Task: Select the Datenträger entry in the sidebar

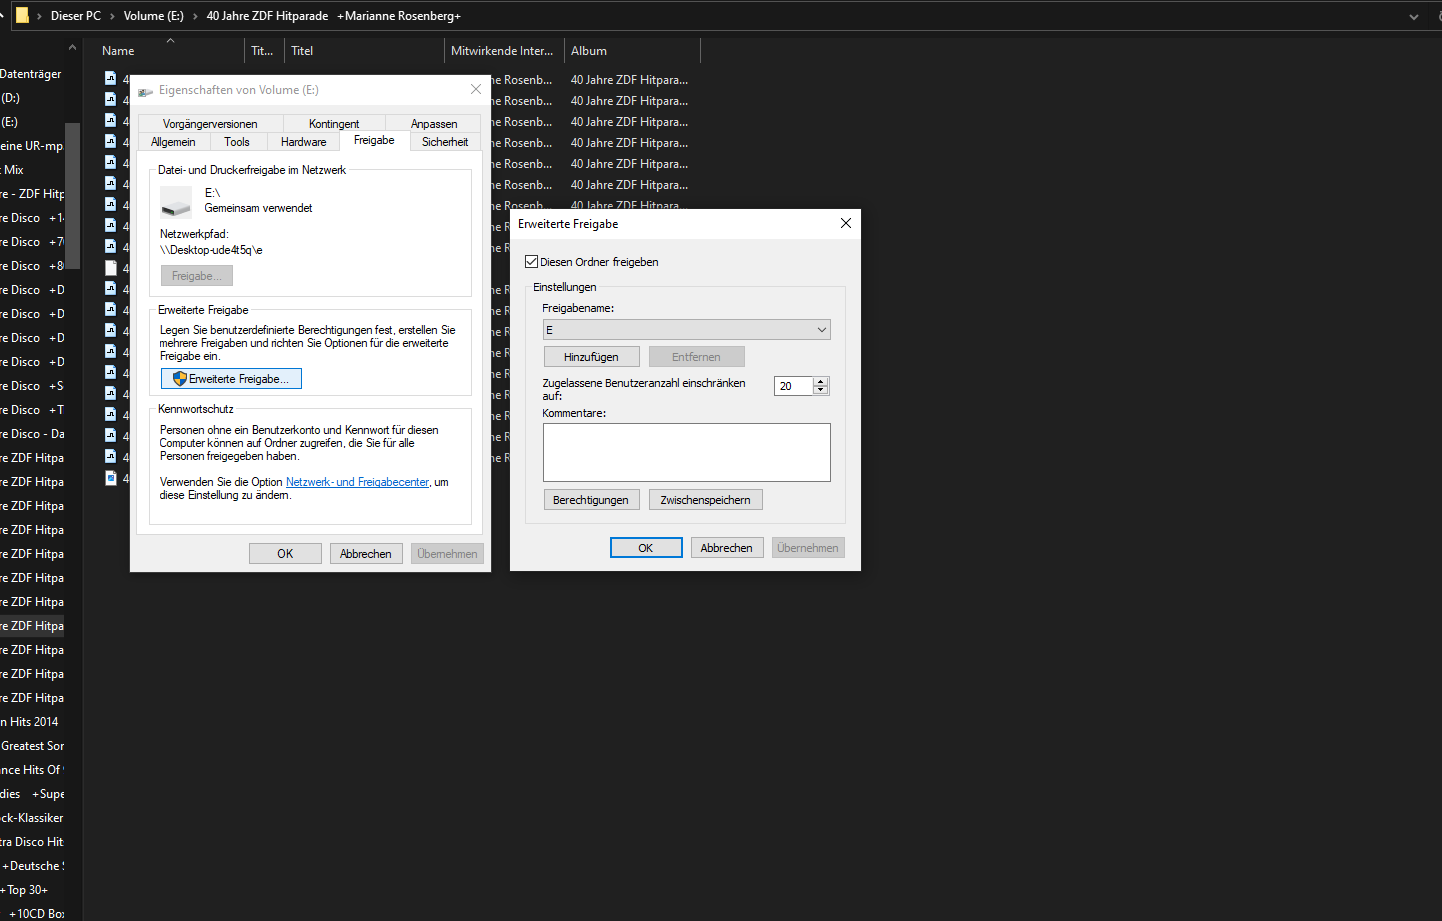Action: click(31, 74)
